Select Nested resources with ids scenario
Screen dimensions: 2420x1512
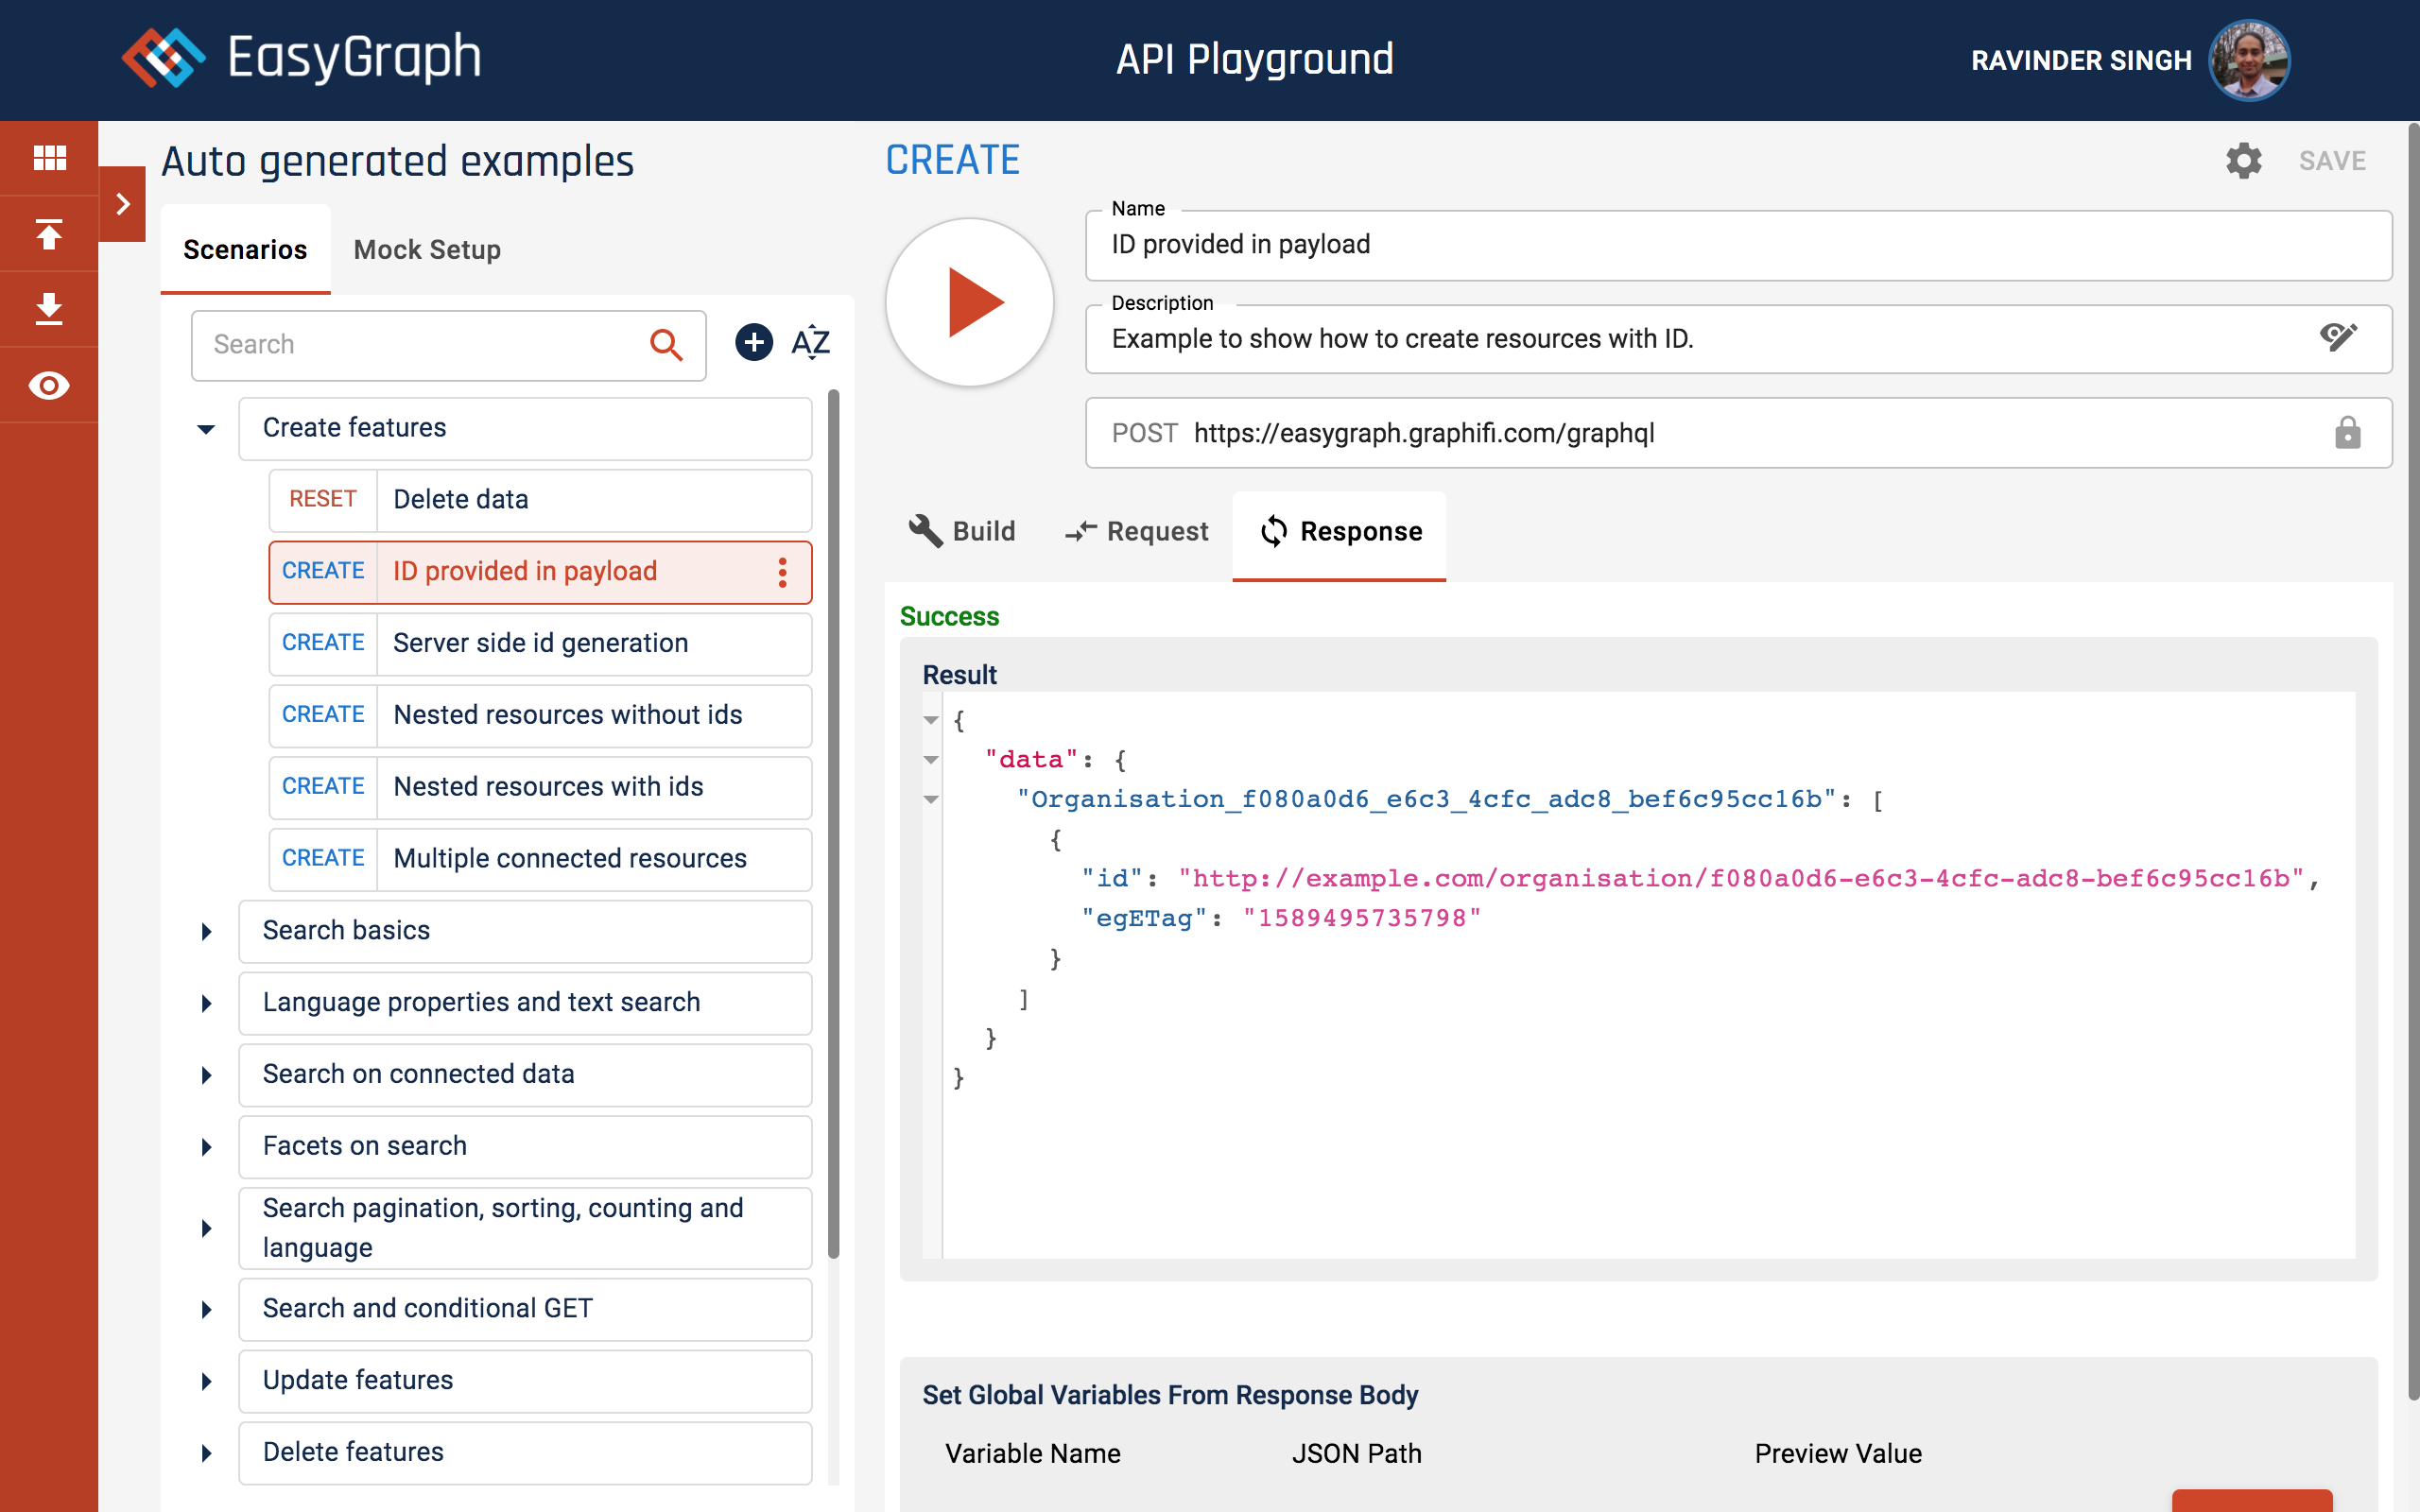tap(540, 787)
